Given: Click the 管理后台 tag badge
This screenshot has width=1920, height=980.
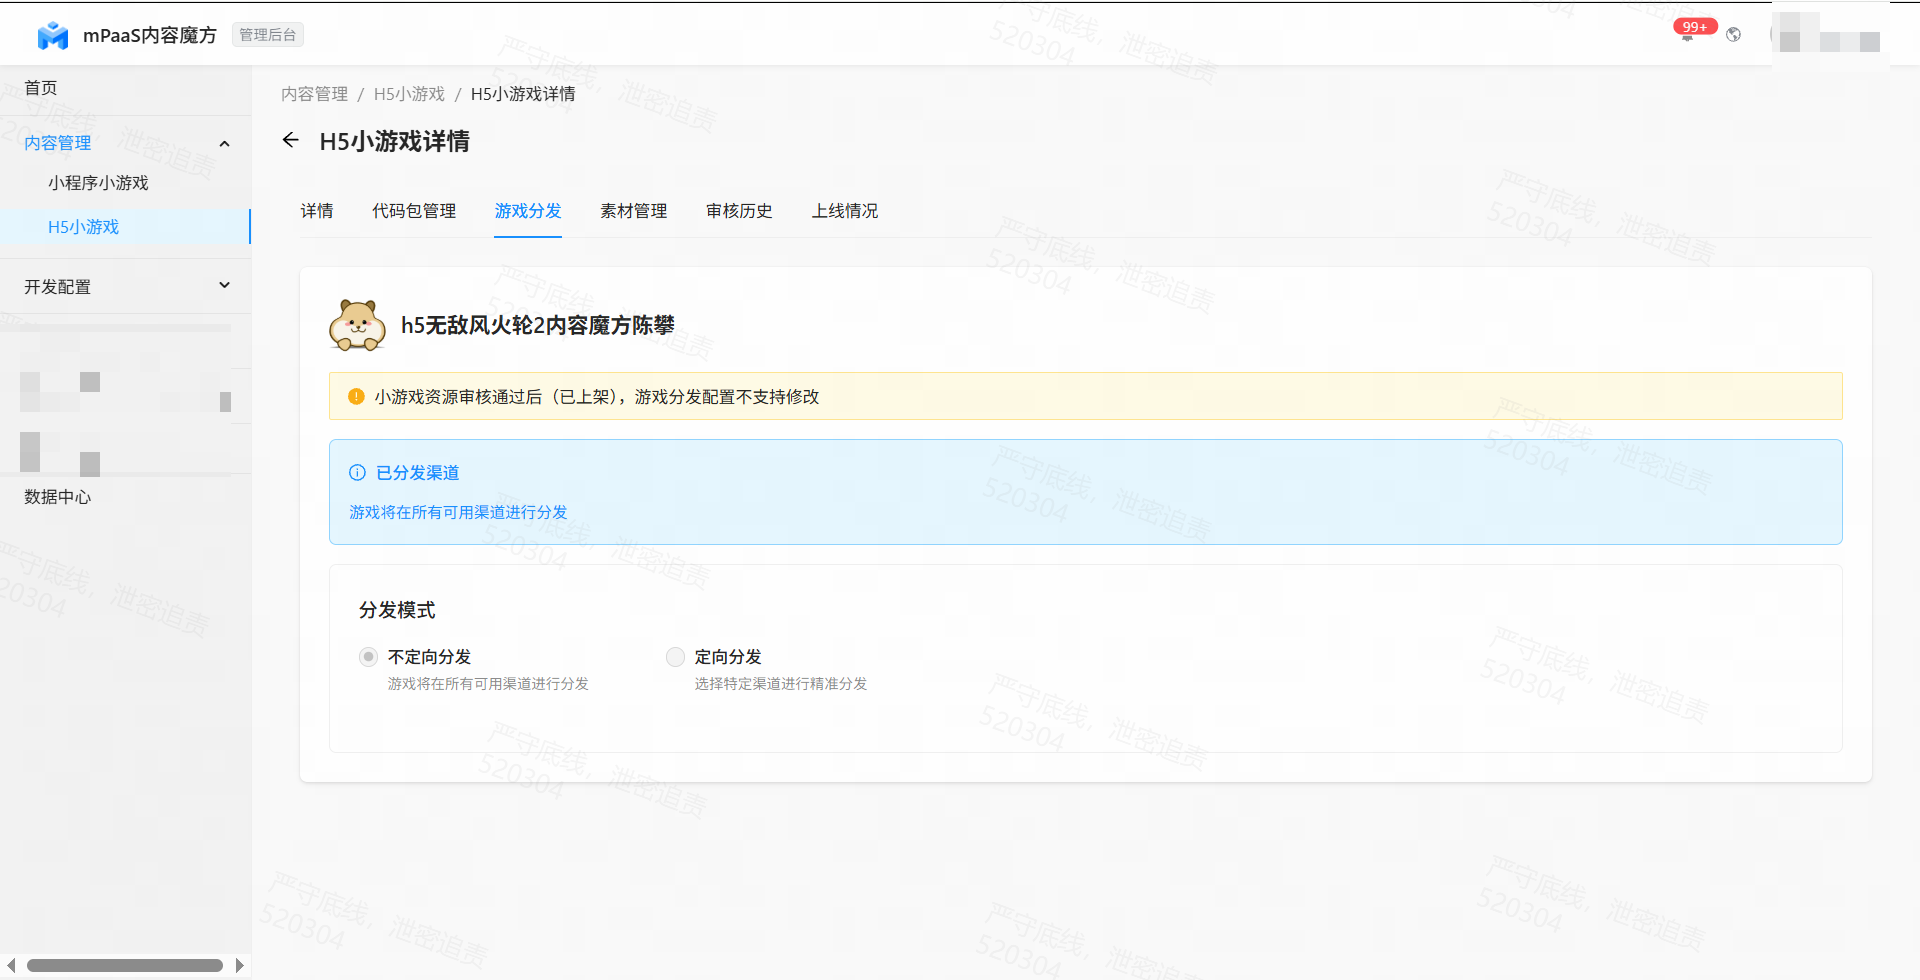Looking at the screenshot, I should [268, 35].
